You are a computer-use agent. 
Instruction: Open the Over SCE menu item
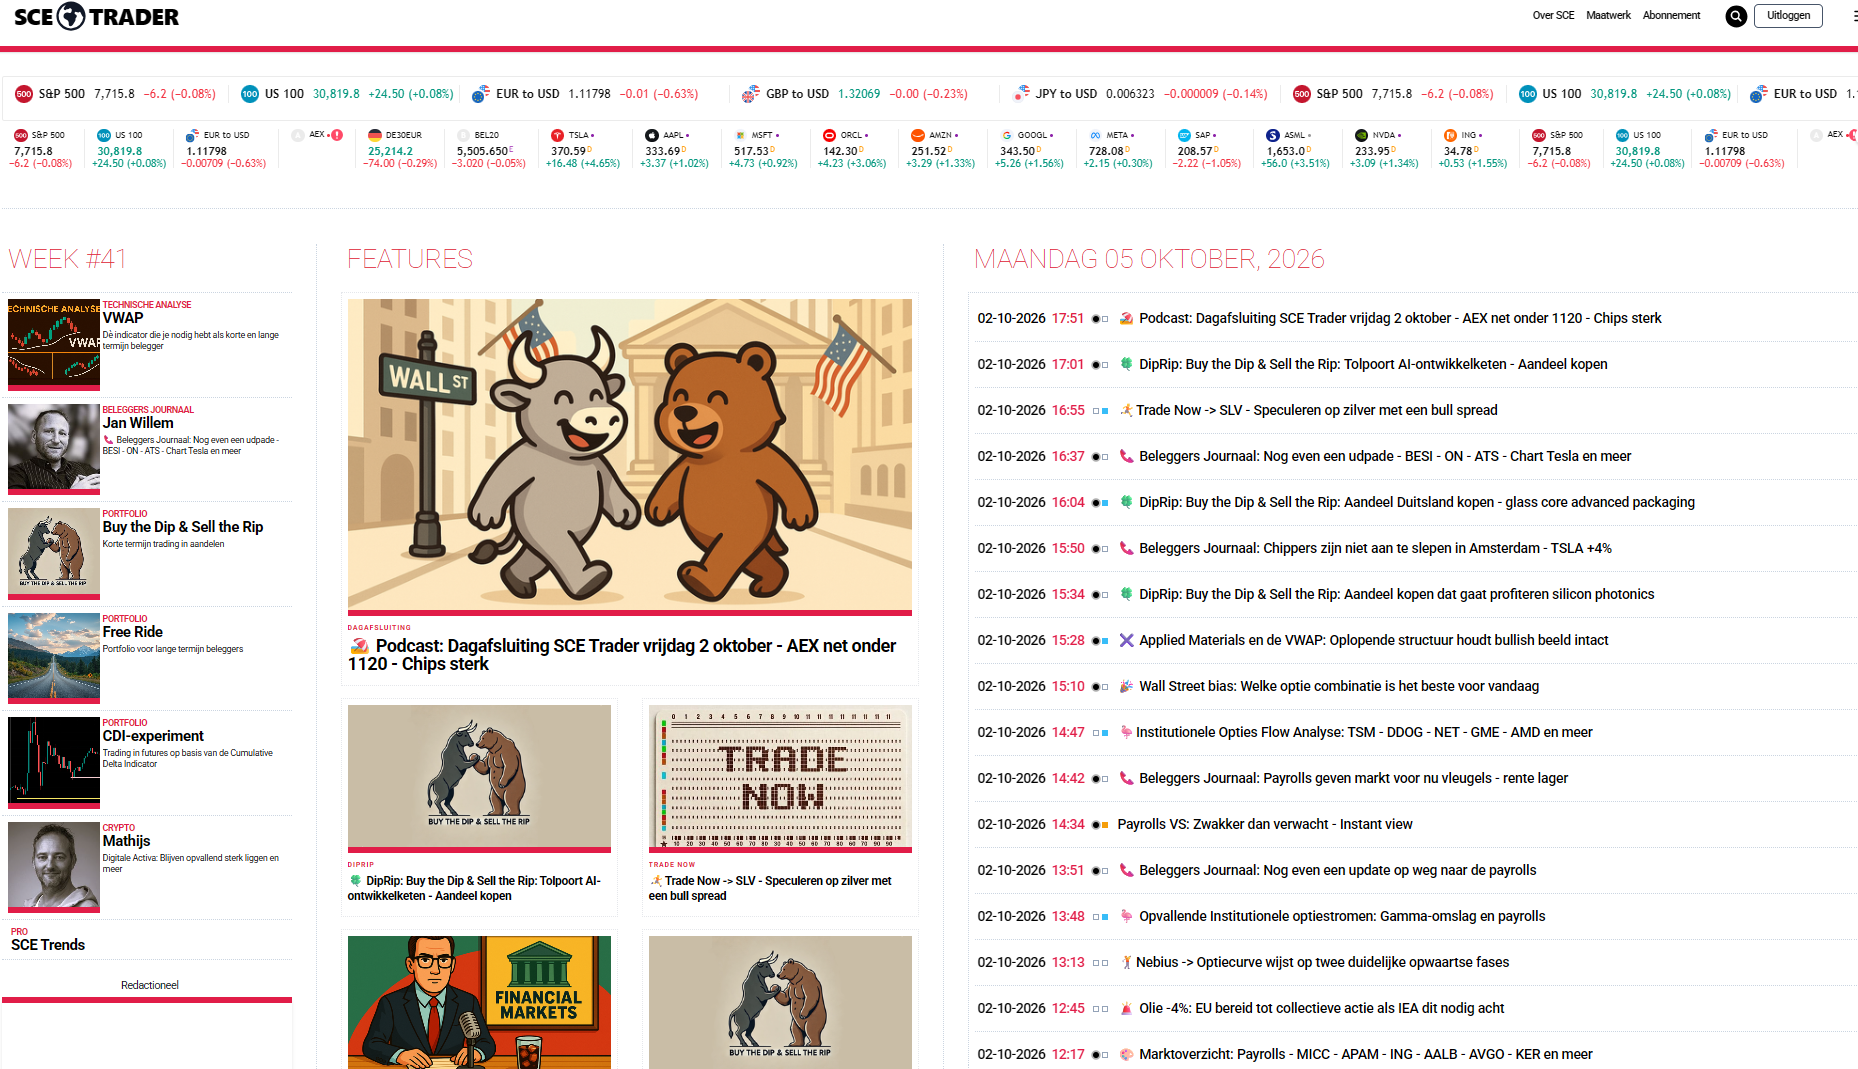[1553, 15]
